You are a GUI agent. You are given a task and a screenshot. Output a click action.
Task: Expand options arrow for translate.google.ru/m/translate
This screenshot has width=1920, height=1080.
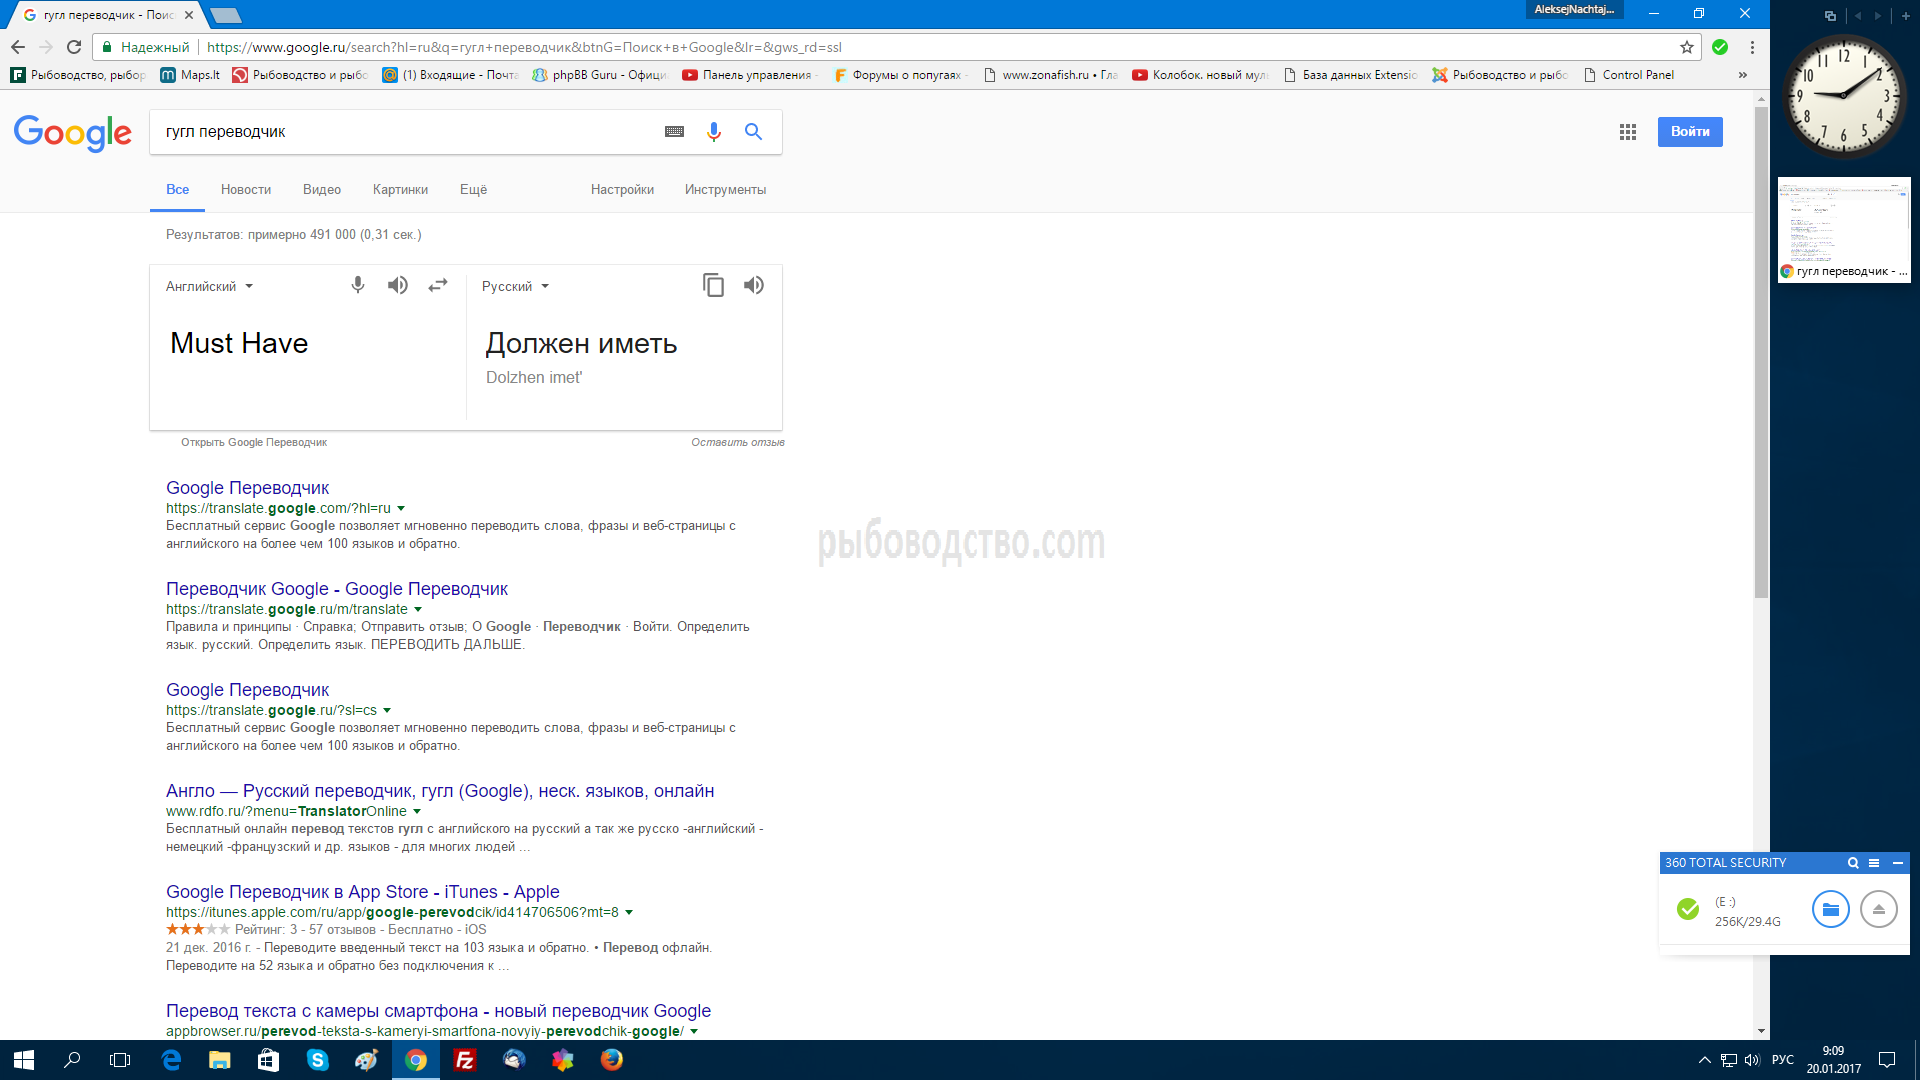coord(418,609)
